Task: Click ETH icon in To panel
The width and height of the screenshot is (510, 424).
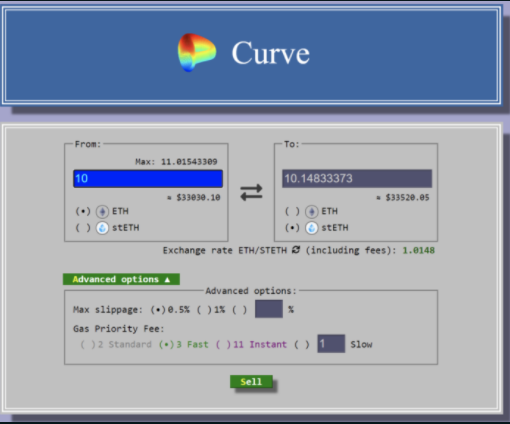Action: tap(312, 212)
